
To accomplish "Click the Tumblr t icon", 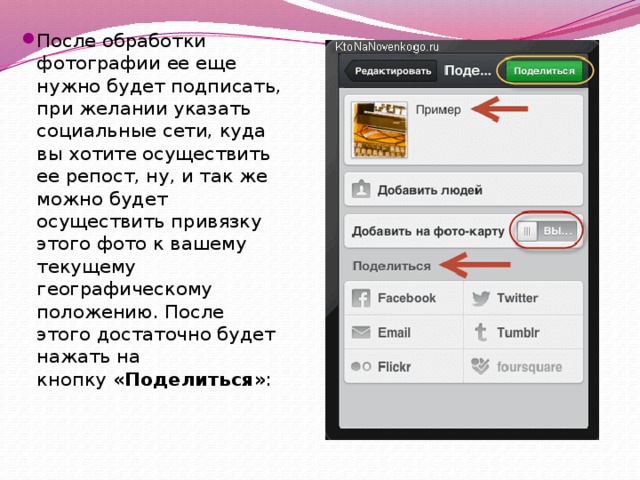I will 481,332.
